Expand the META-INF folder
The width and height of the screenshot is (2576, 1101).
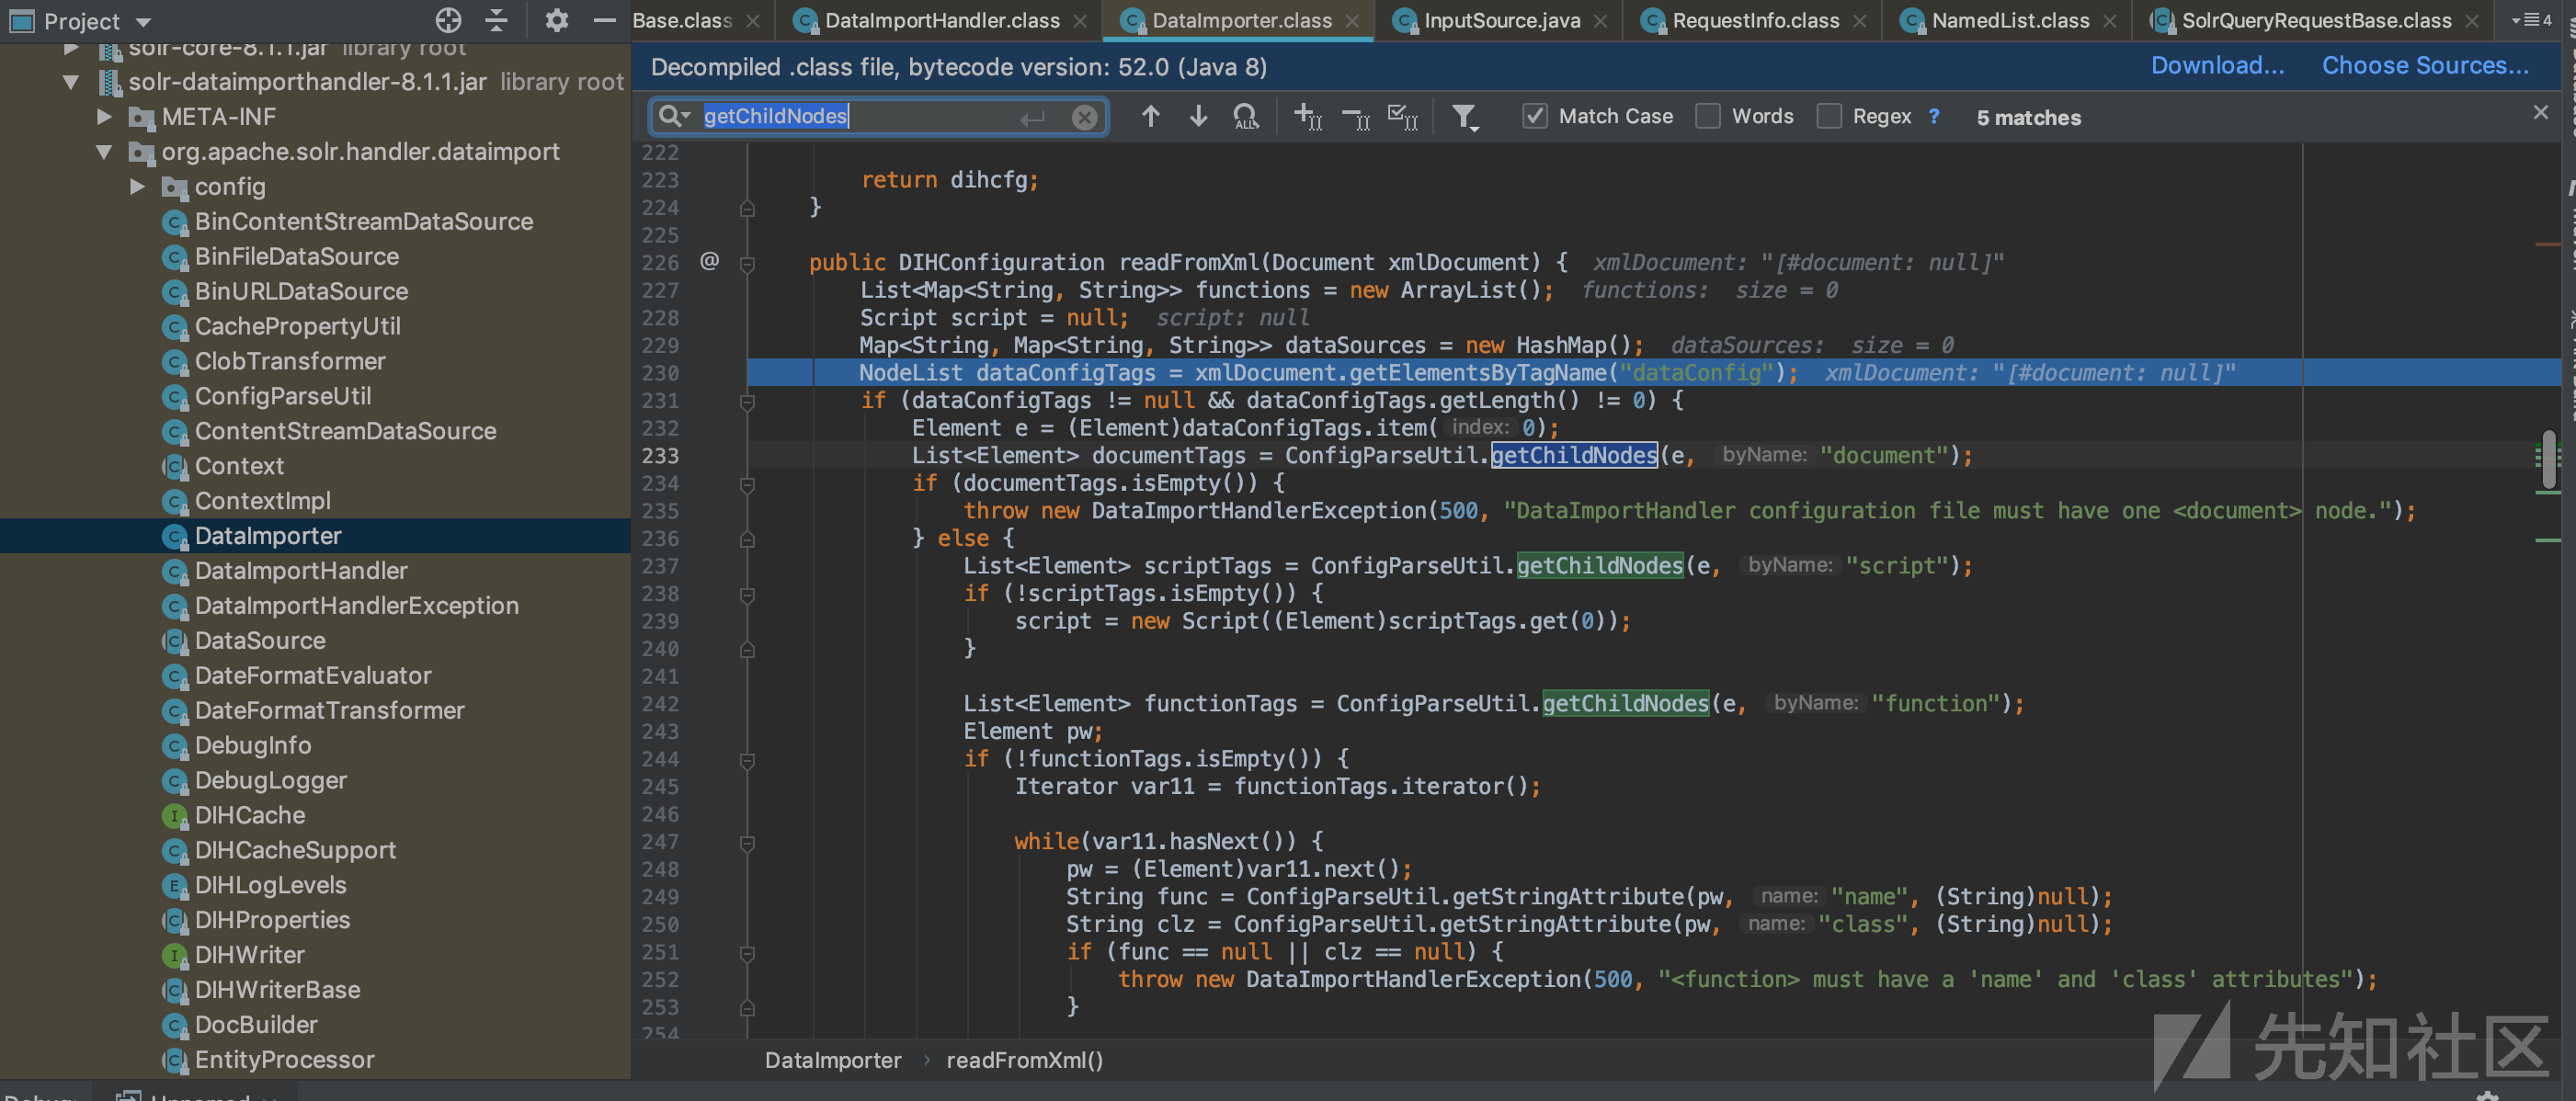pos(104,117)
